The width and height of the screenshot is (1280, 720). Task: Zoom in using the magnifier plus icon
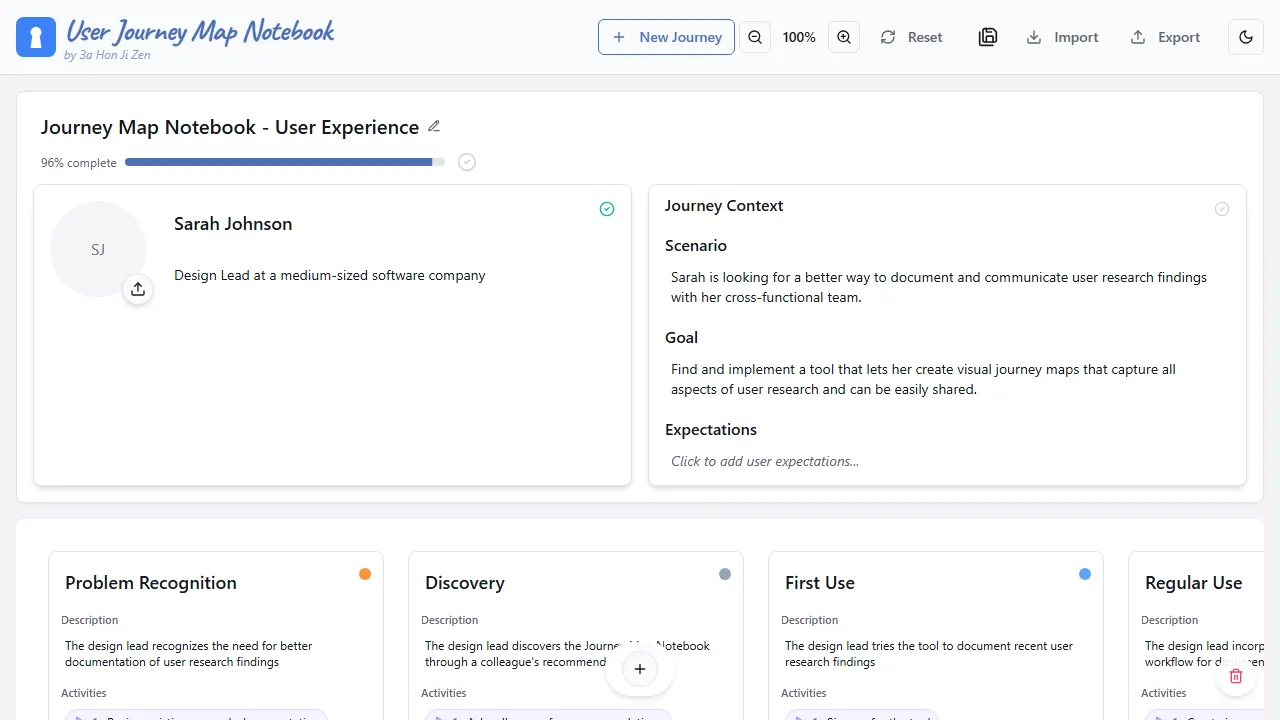(844, 37)
